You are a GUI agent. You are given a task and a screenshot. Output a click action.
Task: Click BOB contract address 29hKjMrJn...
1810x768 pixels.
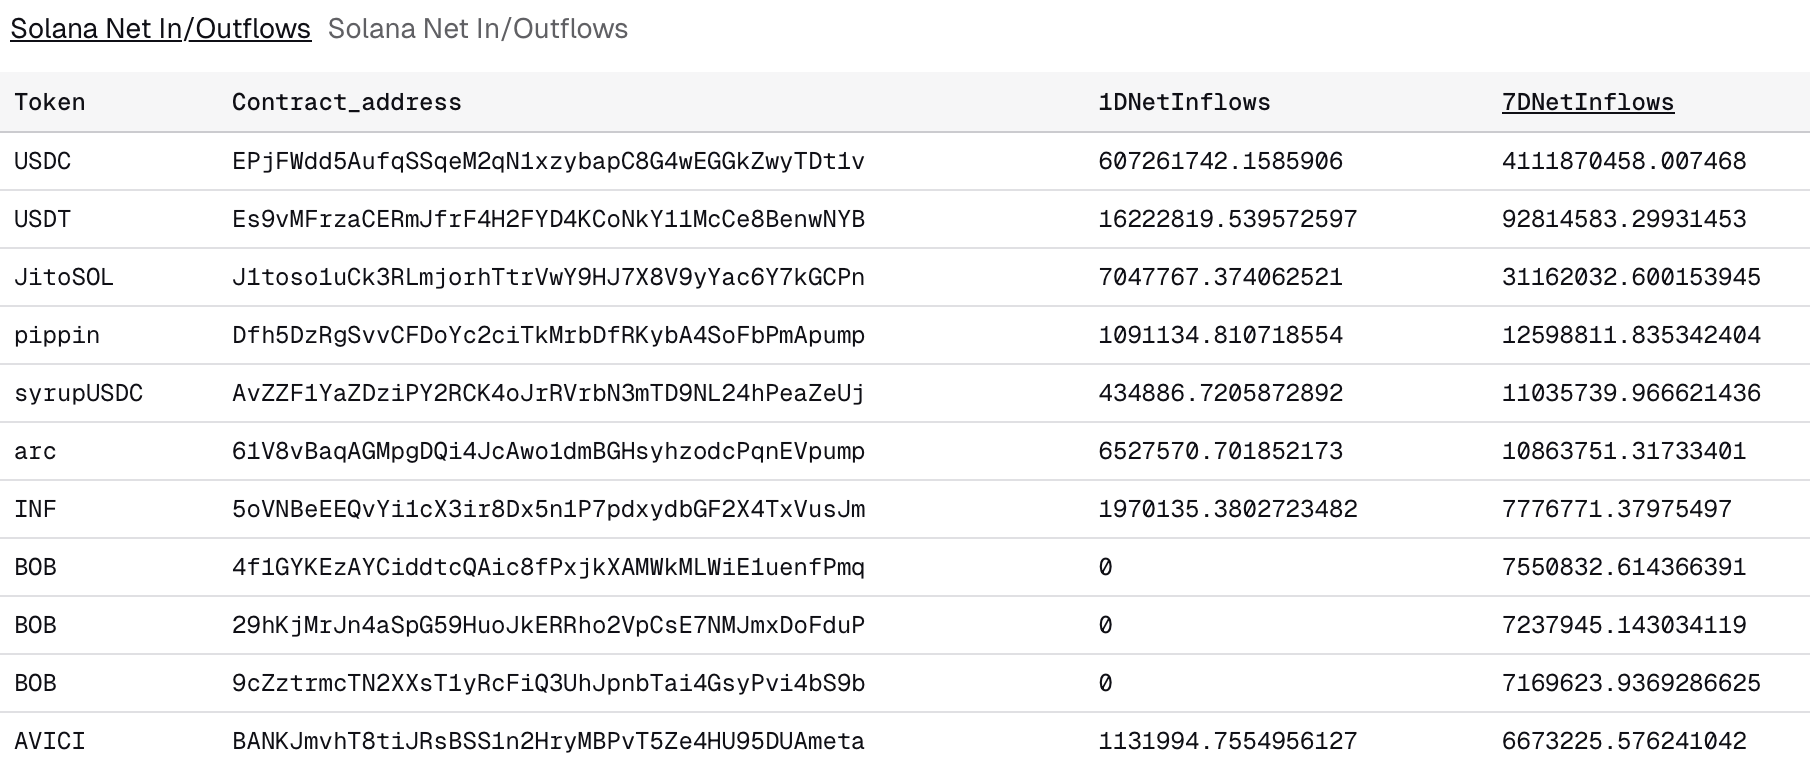pos(548,625)
